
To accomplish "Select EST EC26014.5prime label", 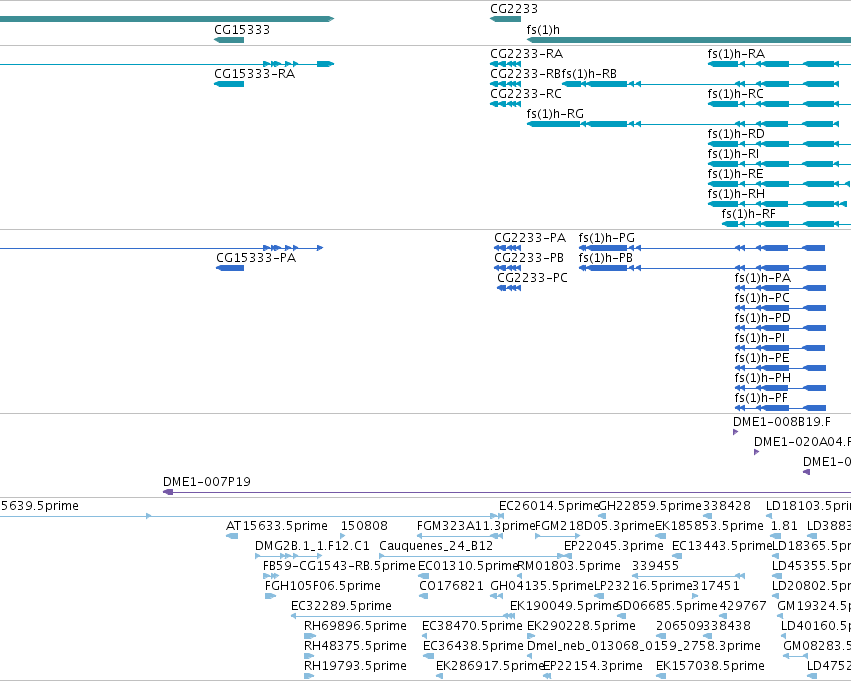I will 549,506.
